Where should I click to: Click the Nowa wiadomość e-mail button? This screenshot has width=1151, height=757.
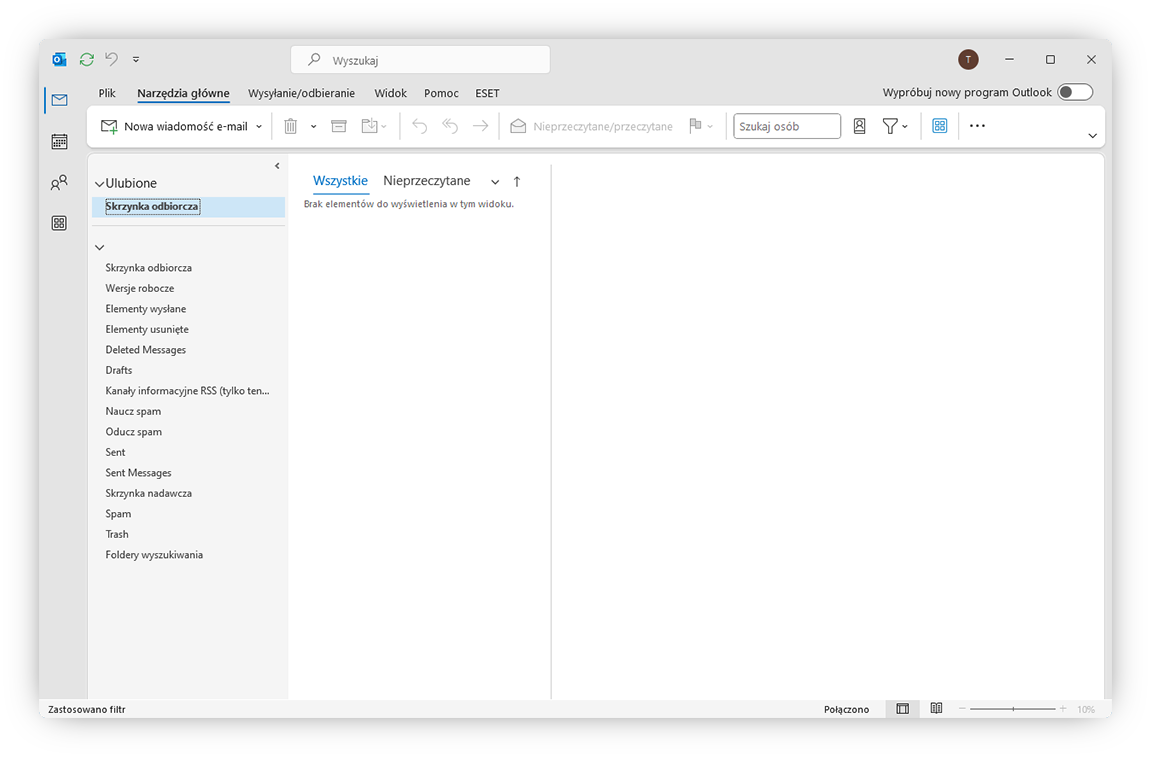[x=178, y=125]
